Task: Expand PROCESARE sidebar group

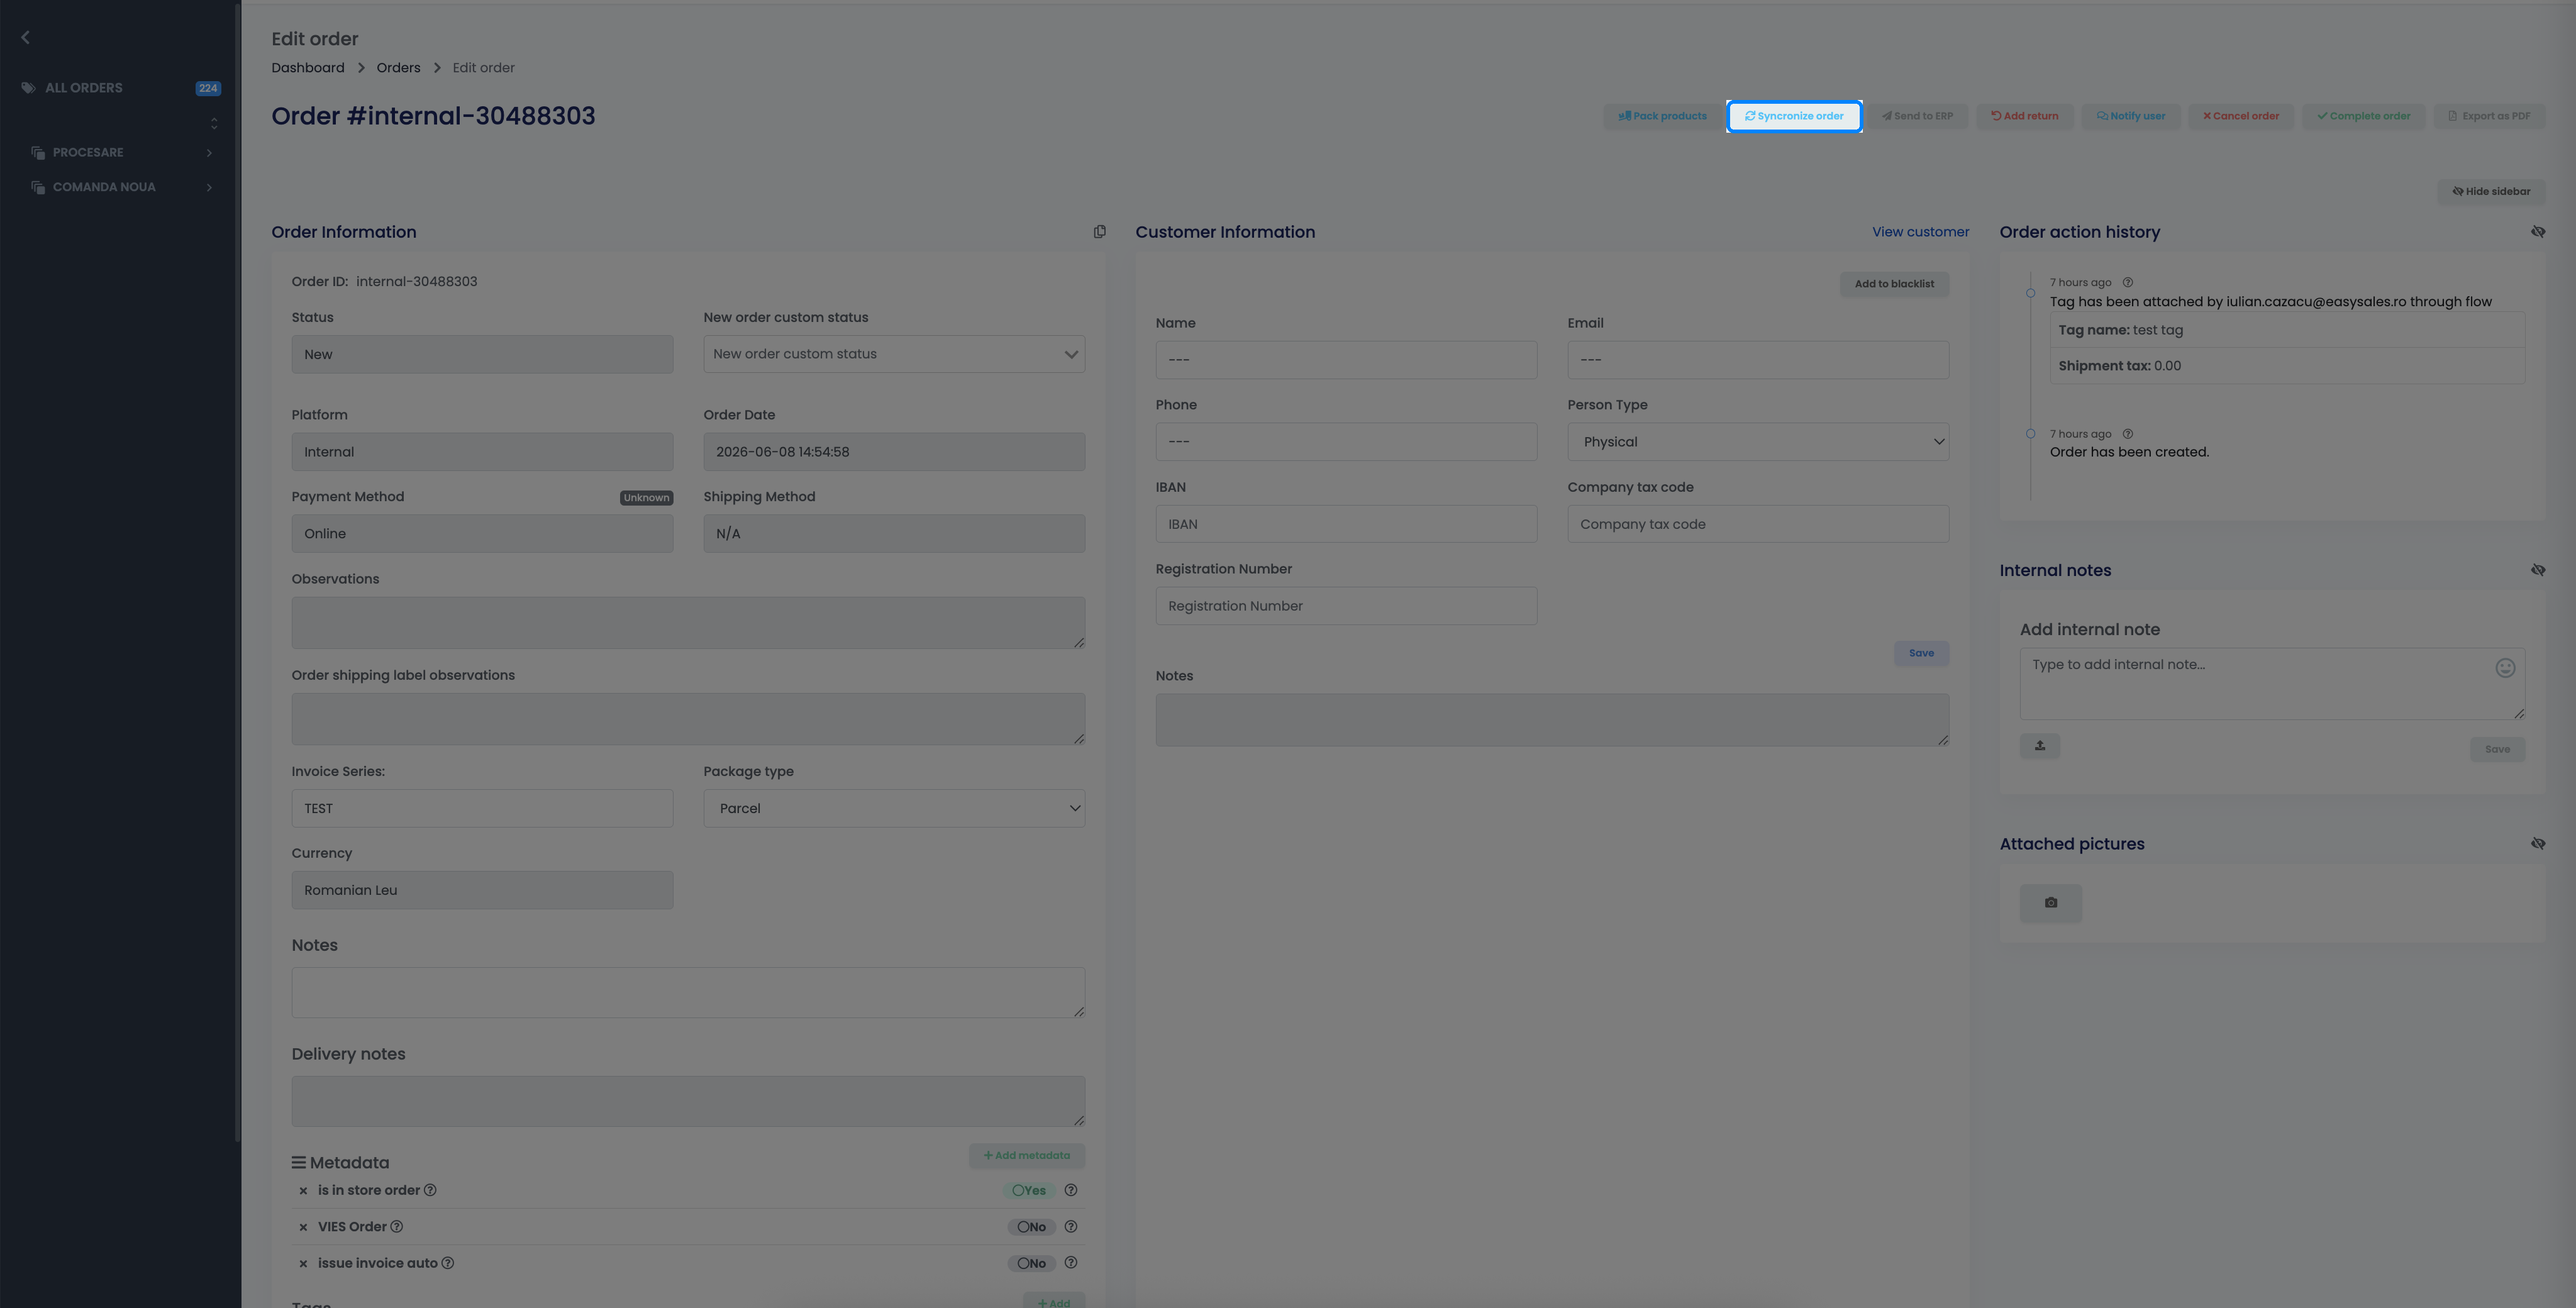Action: click(x=121, y=153)
